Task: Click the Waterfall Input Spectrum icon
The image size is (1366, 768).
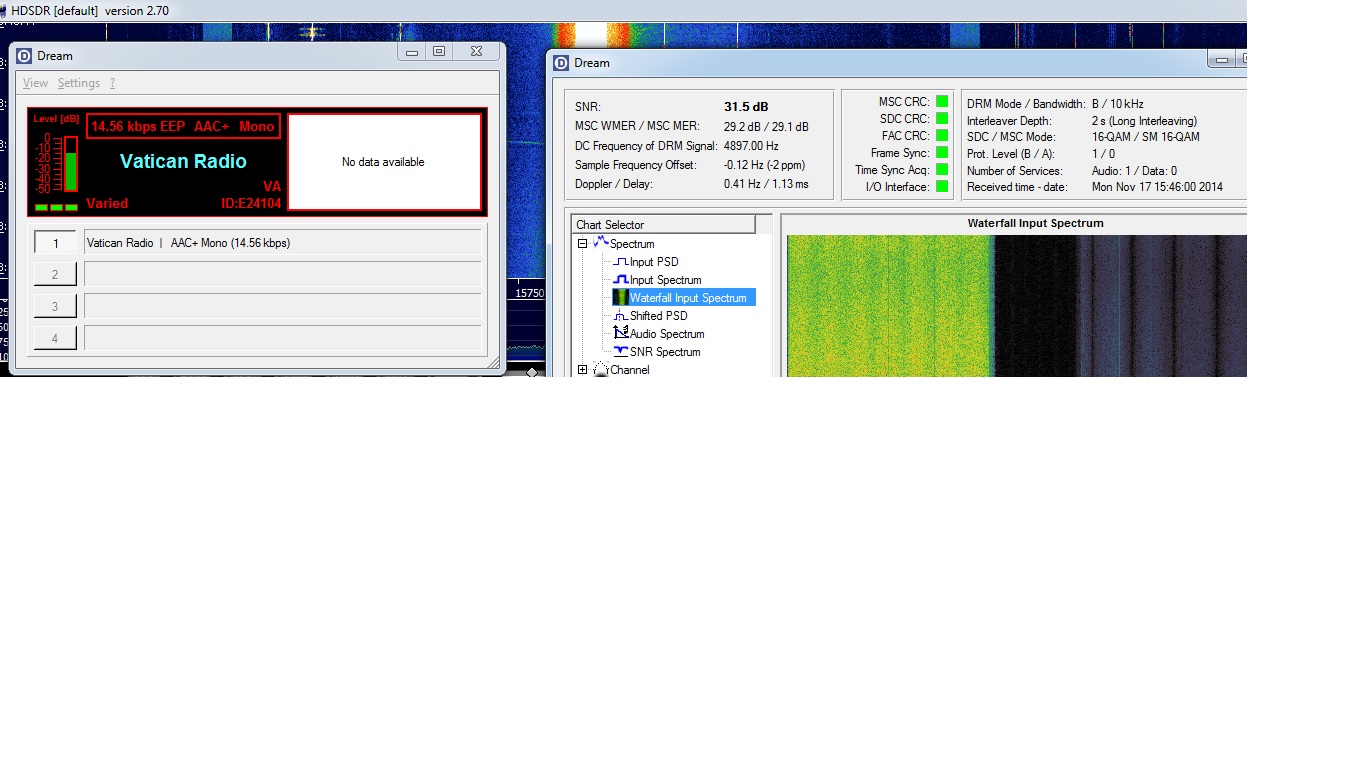Action: 620,298
